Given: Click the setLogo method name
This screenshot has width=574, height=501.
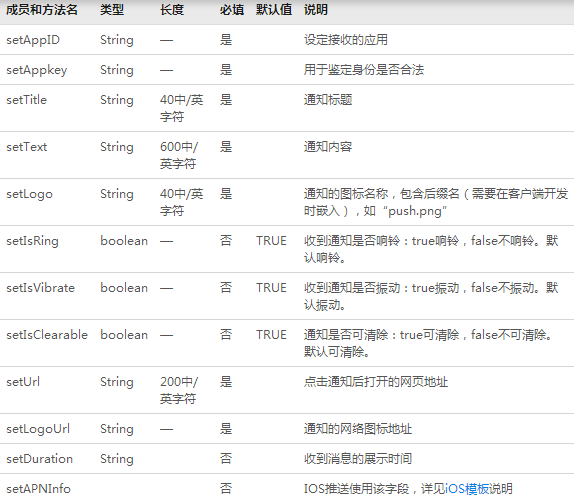Looking at the screenshot, I should click(x=29, y=194).
